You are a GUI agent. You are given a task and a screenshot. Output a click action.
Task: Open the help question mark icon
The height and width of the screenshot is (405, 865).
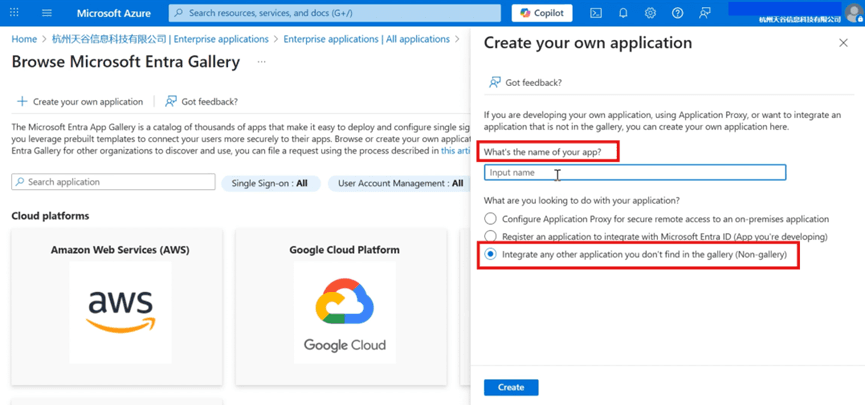click(677, 13)
